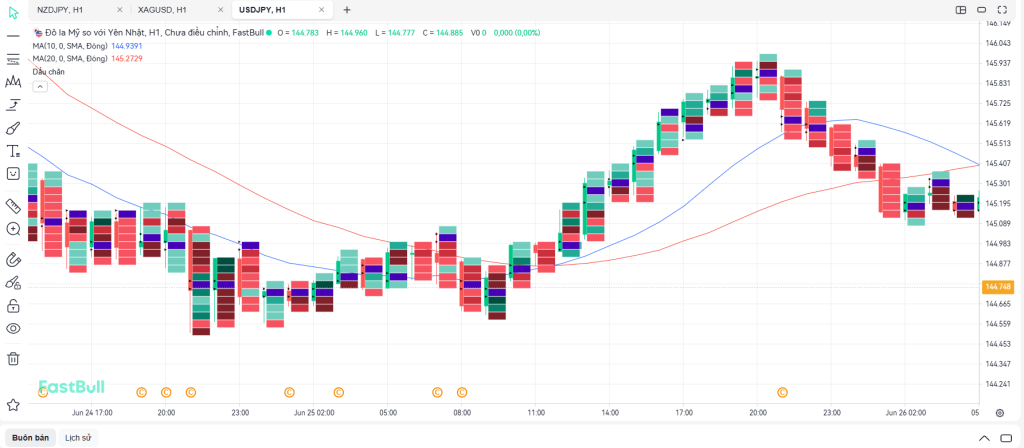The width and height of the screenshot is (1024, 448).
Task: Click the favorites star icon
Action: [x=14, y=405]
